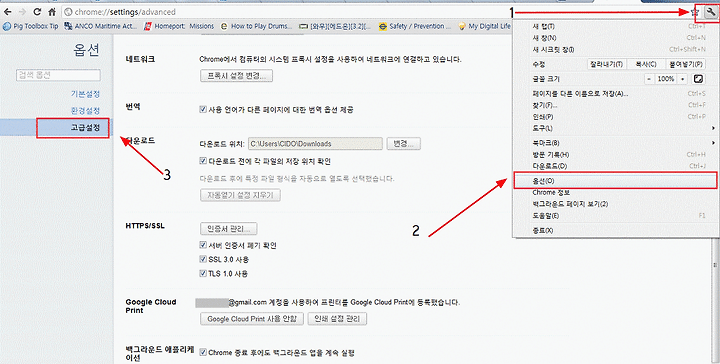The image size is (720, 364).
Task: Toggle 서버 인증서 폐기 확인 checkbox
Action: (203, 245)
